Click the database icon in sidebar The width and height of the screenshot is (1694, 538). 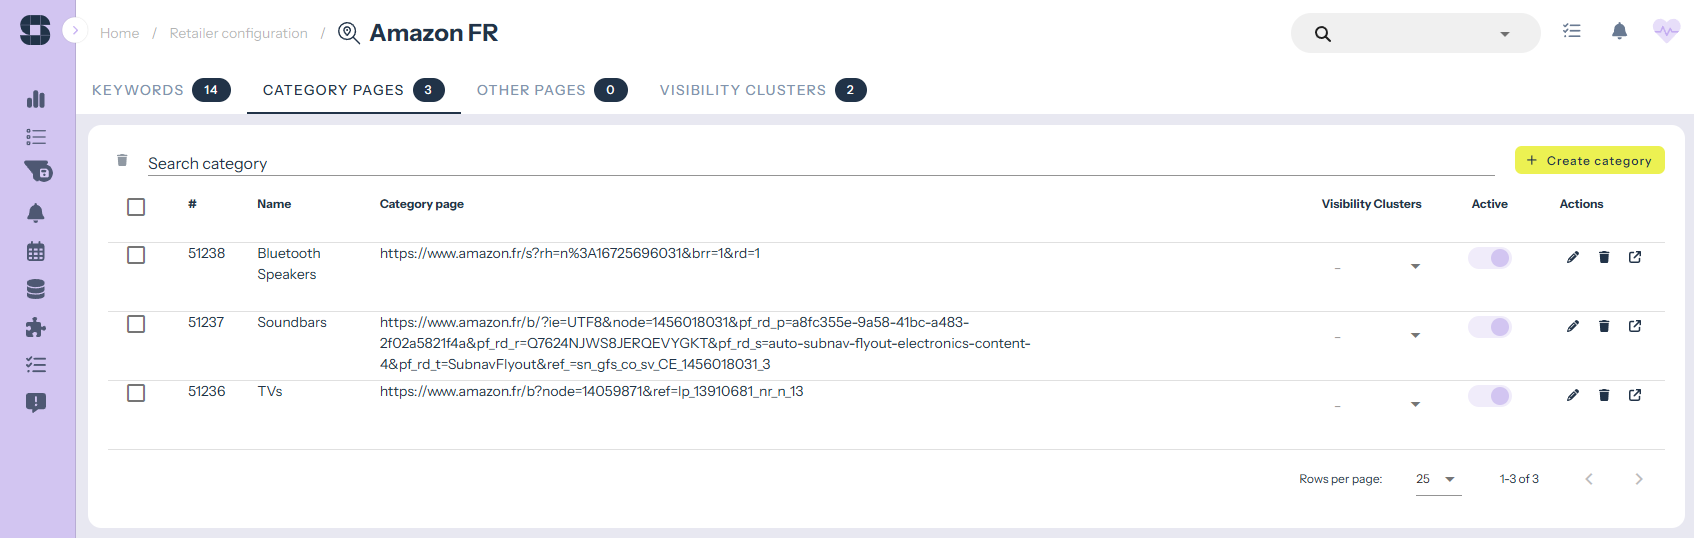[x=36, y=289]
